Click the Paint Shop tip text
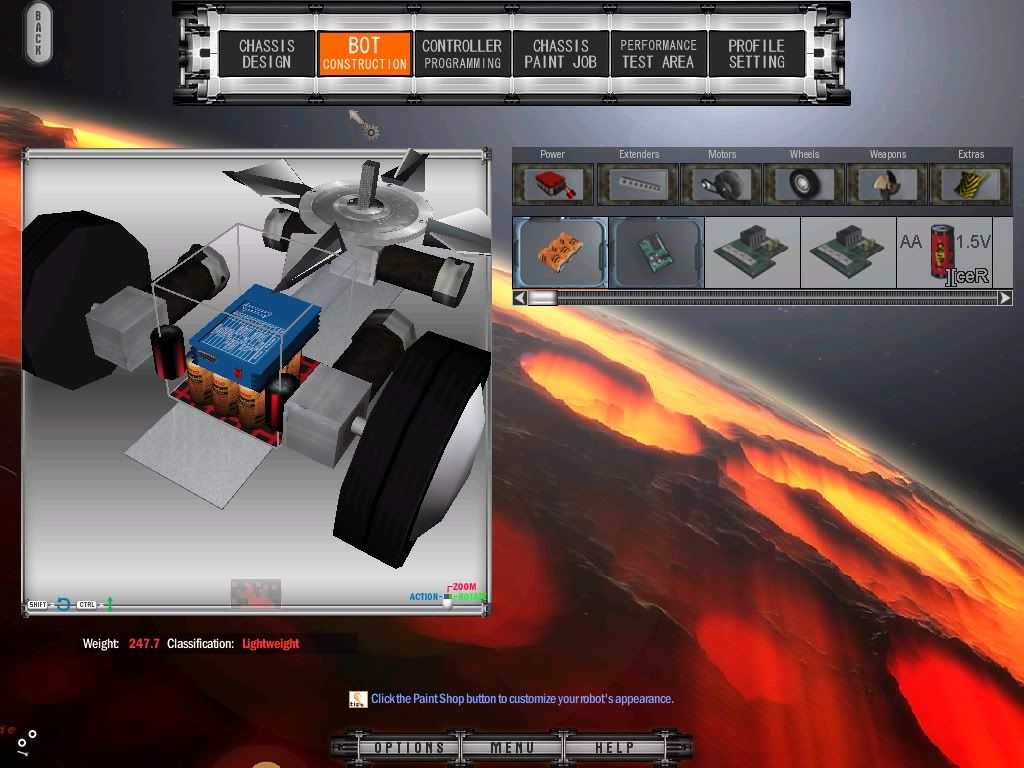This screenshot has width=1024, height=768. tap(522, 699)
